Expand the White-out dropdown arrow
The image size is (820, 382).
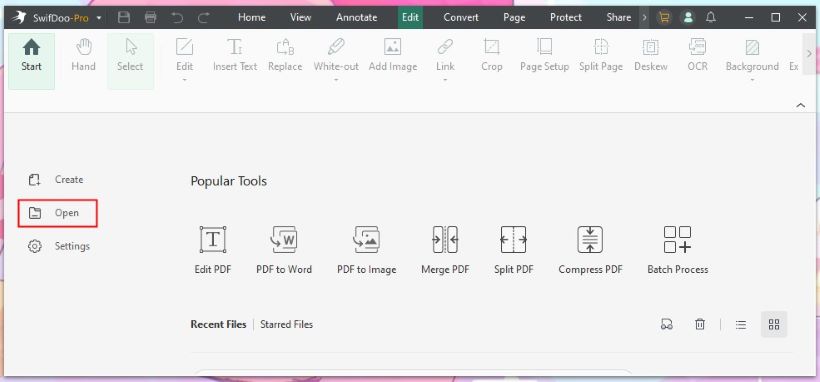click(336, 81)
